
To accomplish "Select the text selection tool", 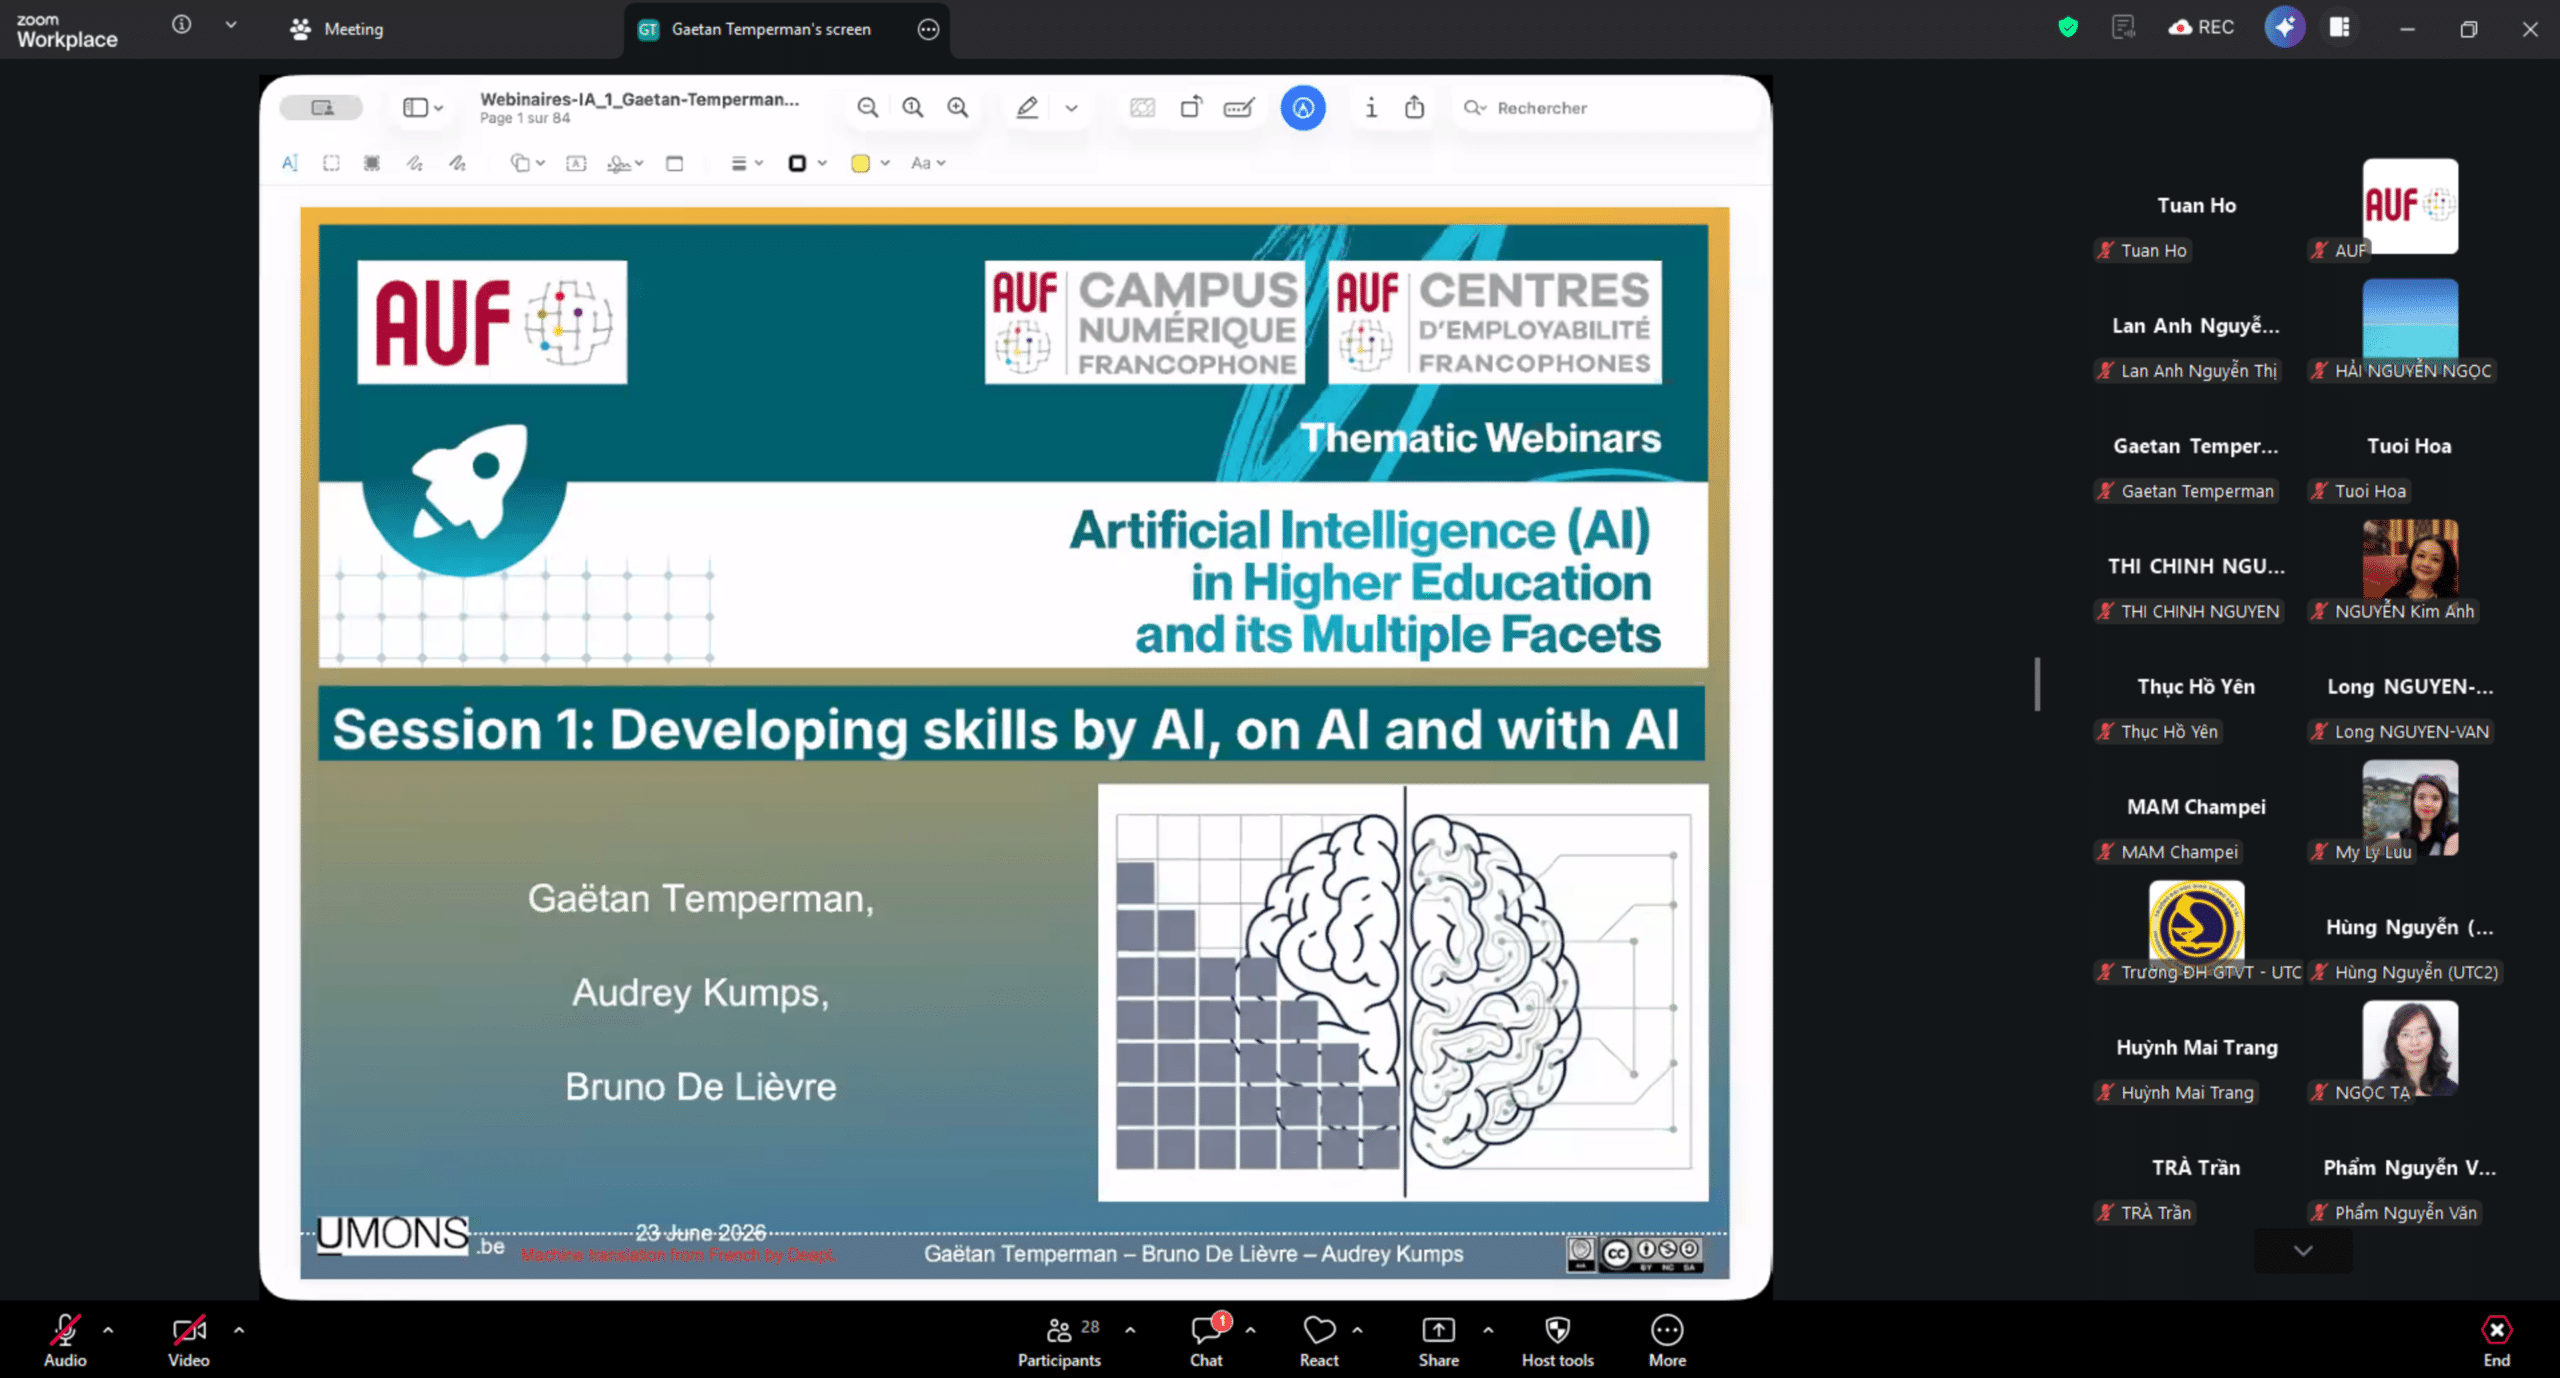I will [x=290, y=163].
